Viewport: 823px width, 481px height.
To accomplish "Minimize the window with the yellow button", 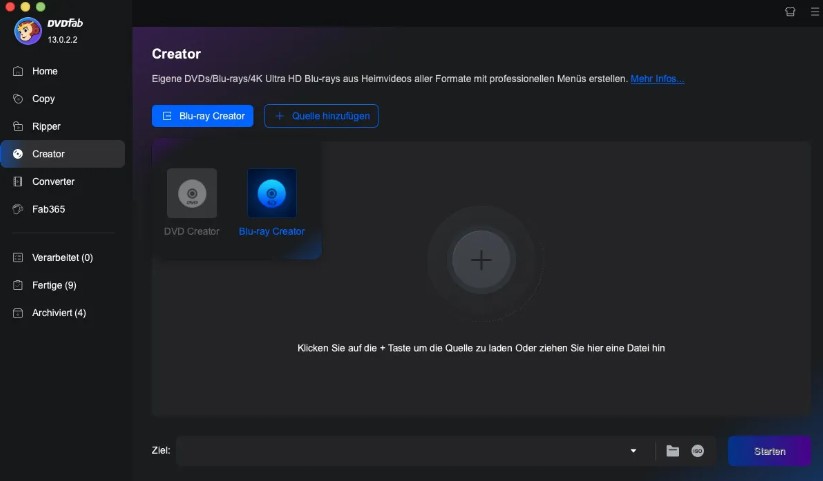I will point(25,7).
